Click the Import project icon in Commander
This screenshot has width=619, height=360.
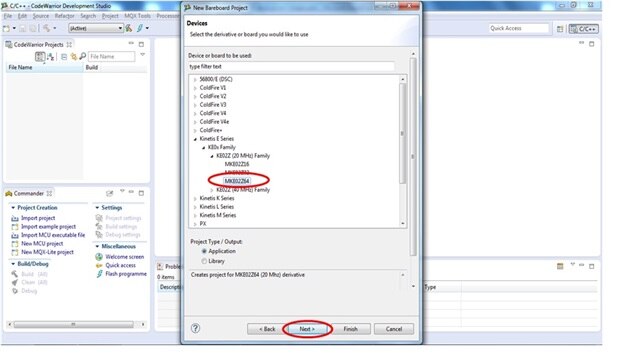(x=15, y=218)
